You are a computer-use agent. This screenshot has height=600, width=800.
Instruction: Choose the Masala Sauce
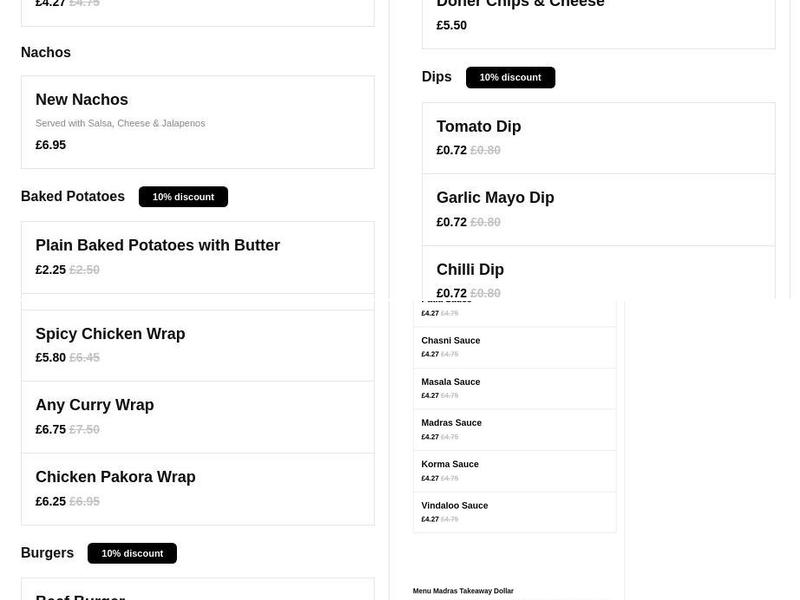coord(514,388)
